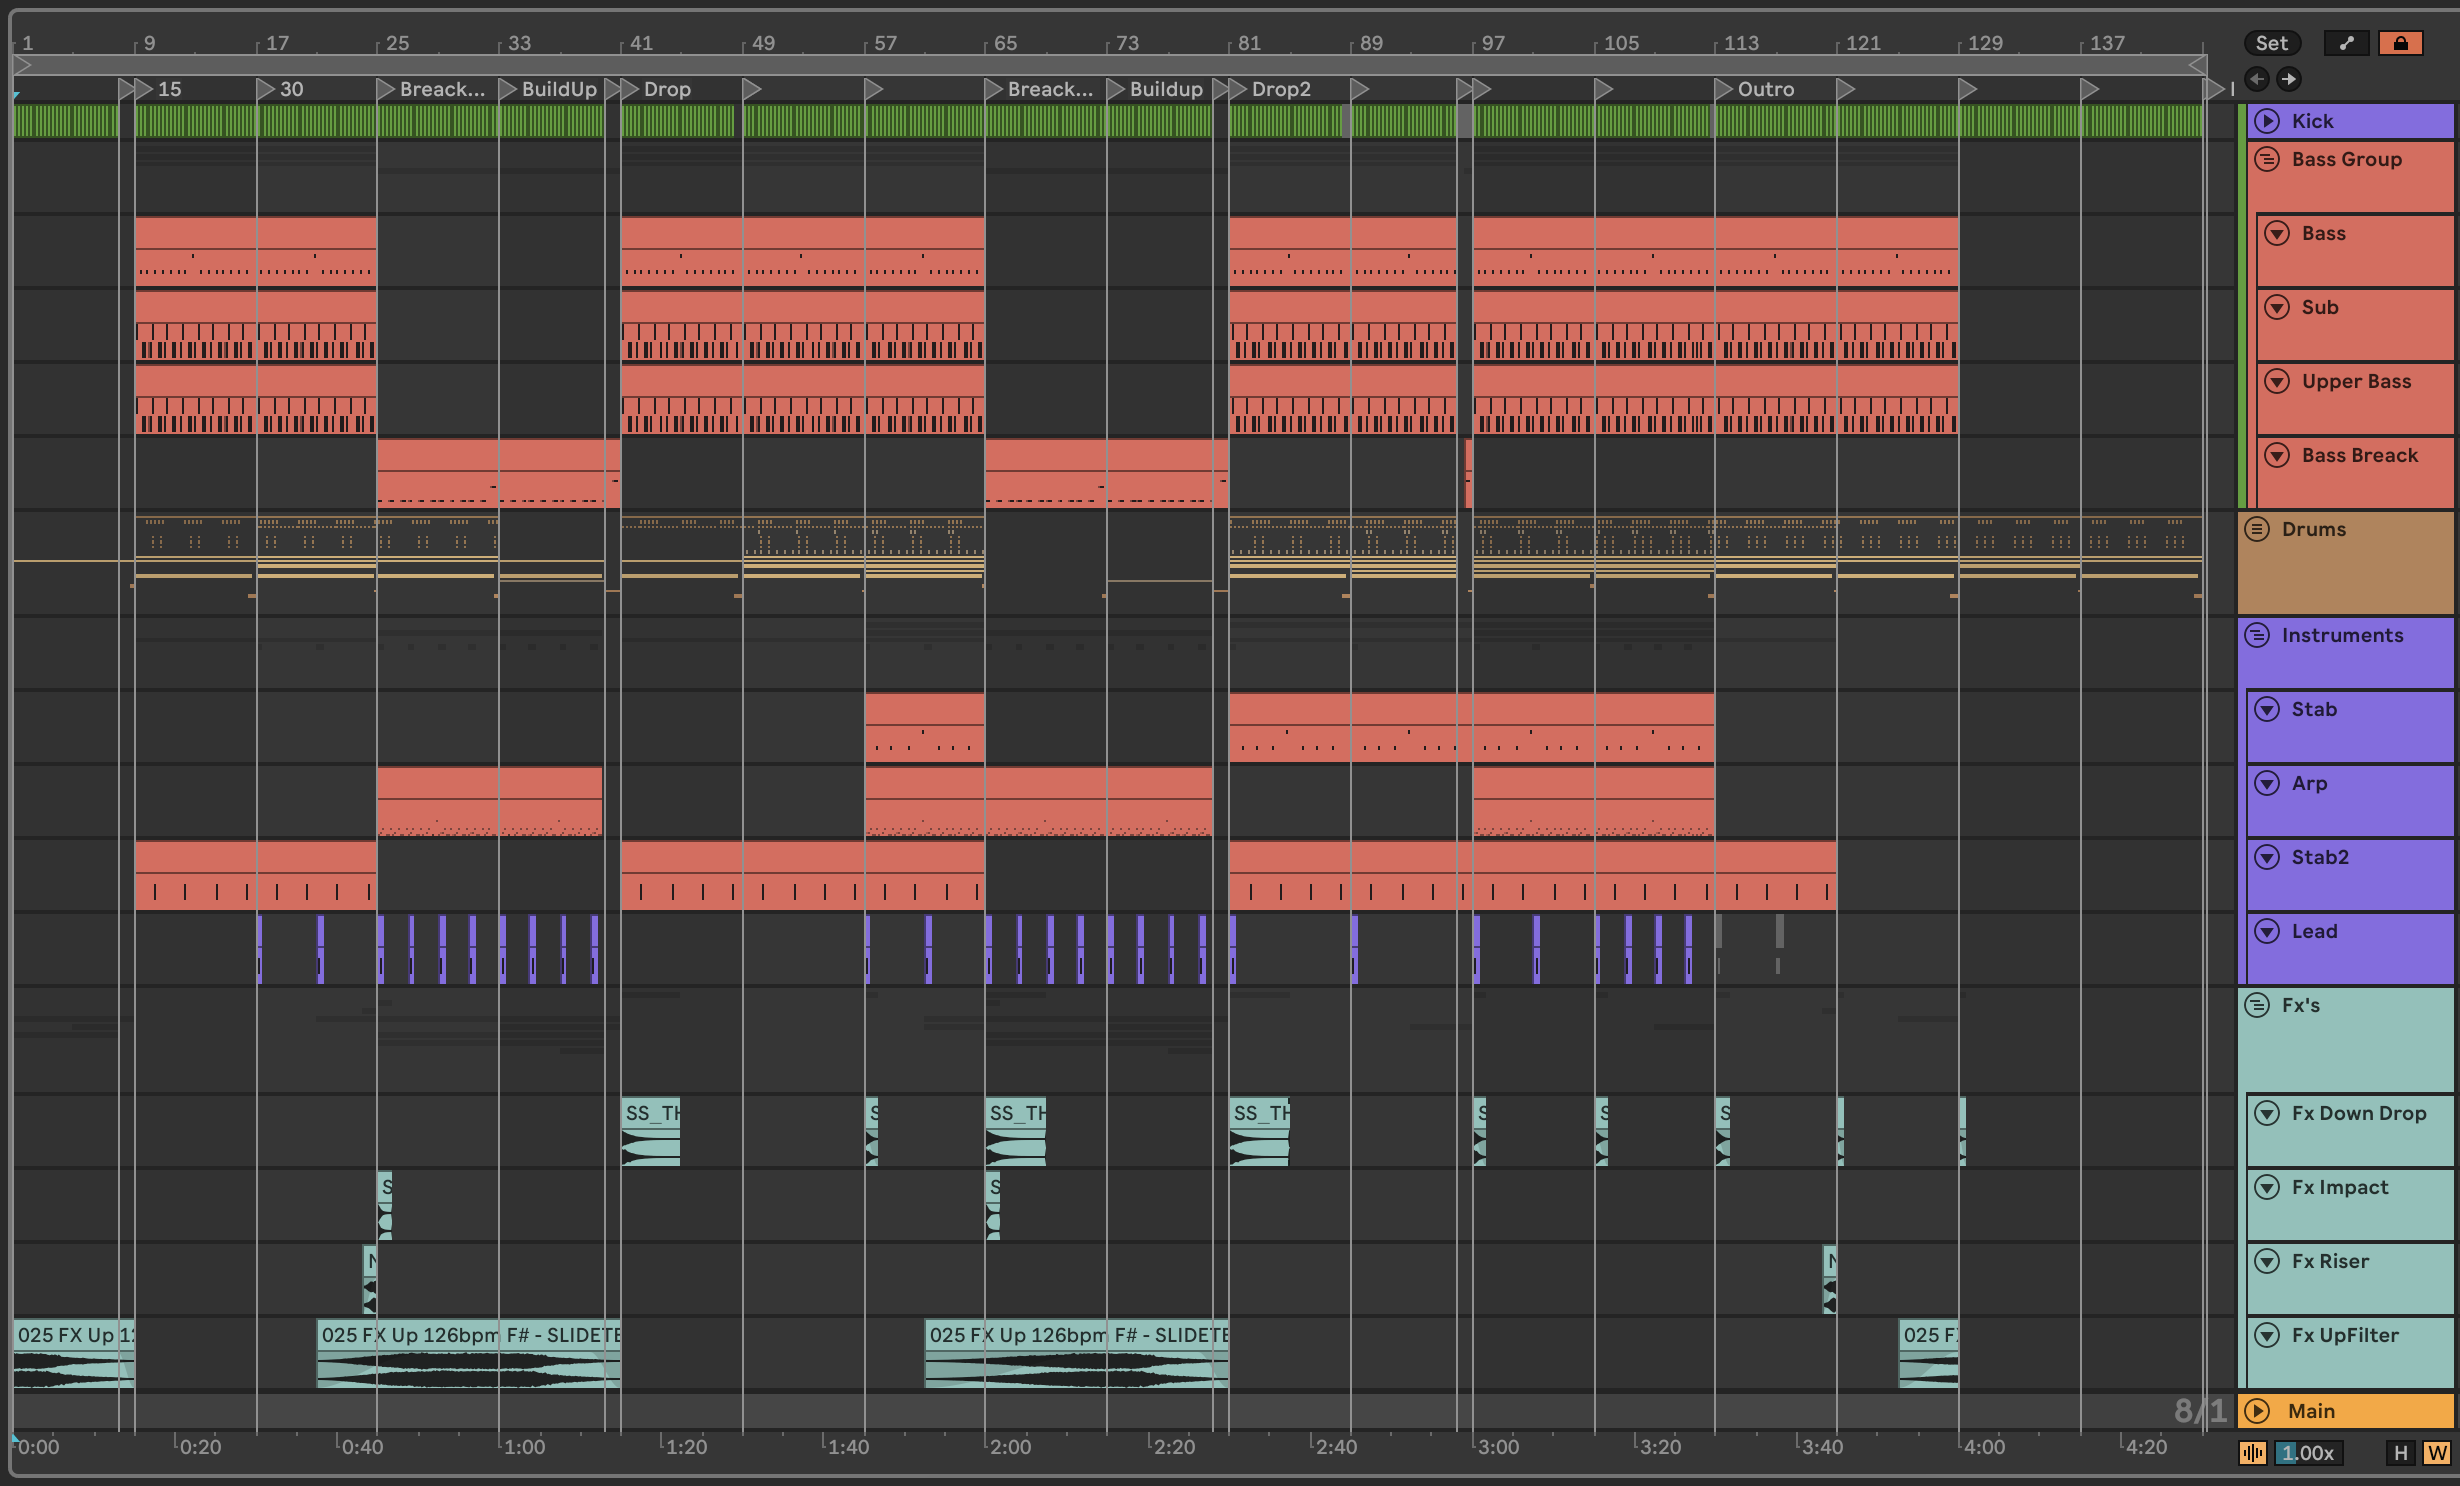Viewport: 2460px width, 1486px height.
Task: Select the Drums track header
Action: point(2344,562)
